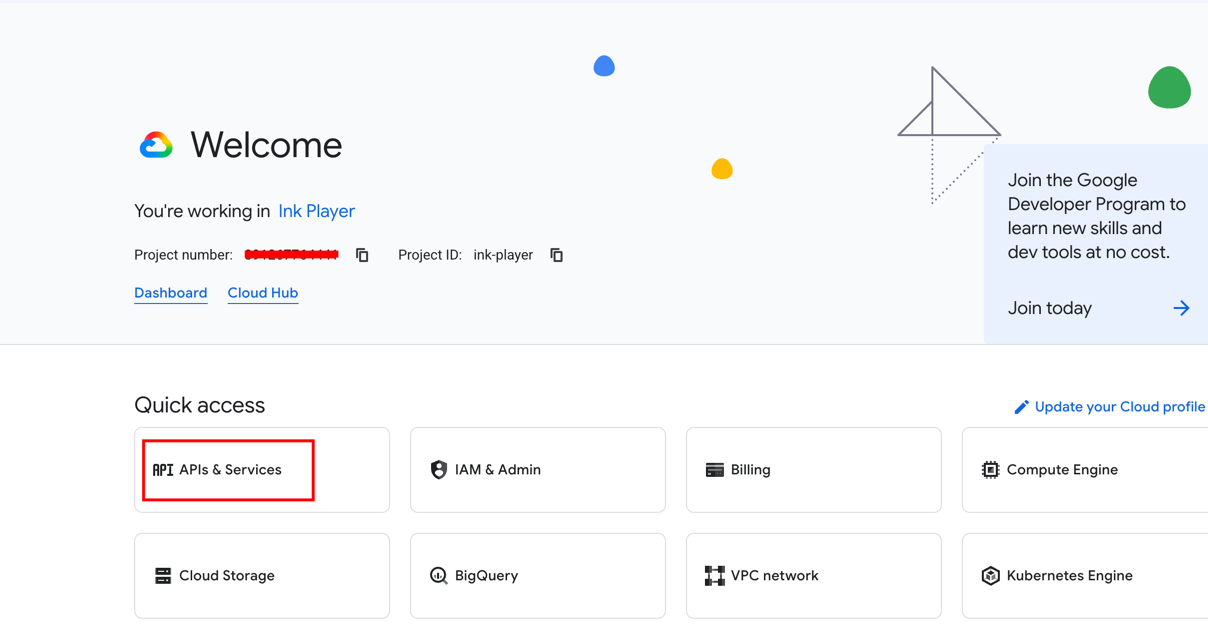Click the Cloud Storage icon
Viewport: 1208px width, 632px height.
(x=163, y=576)
